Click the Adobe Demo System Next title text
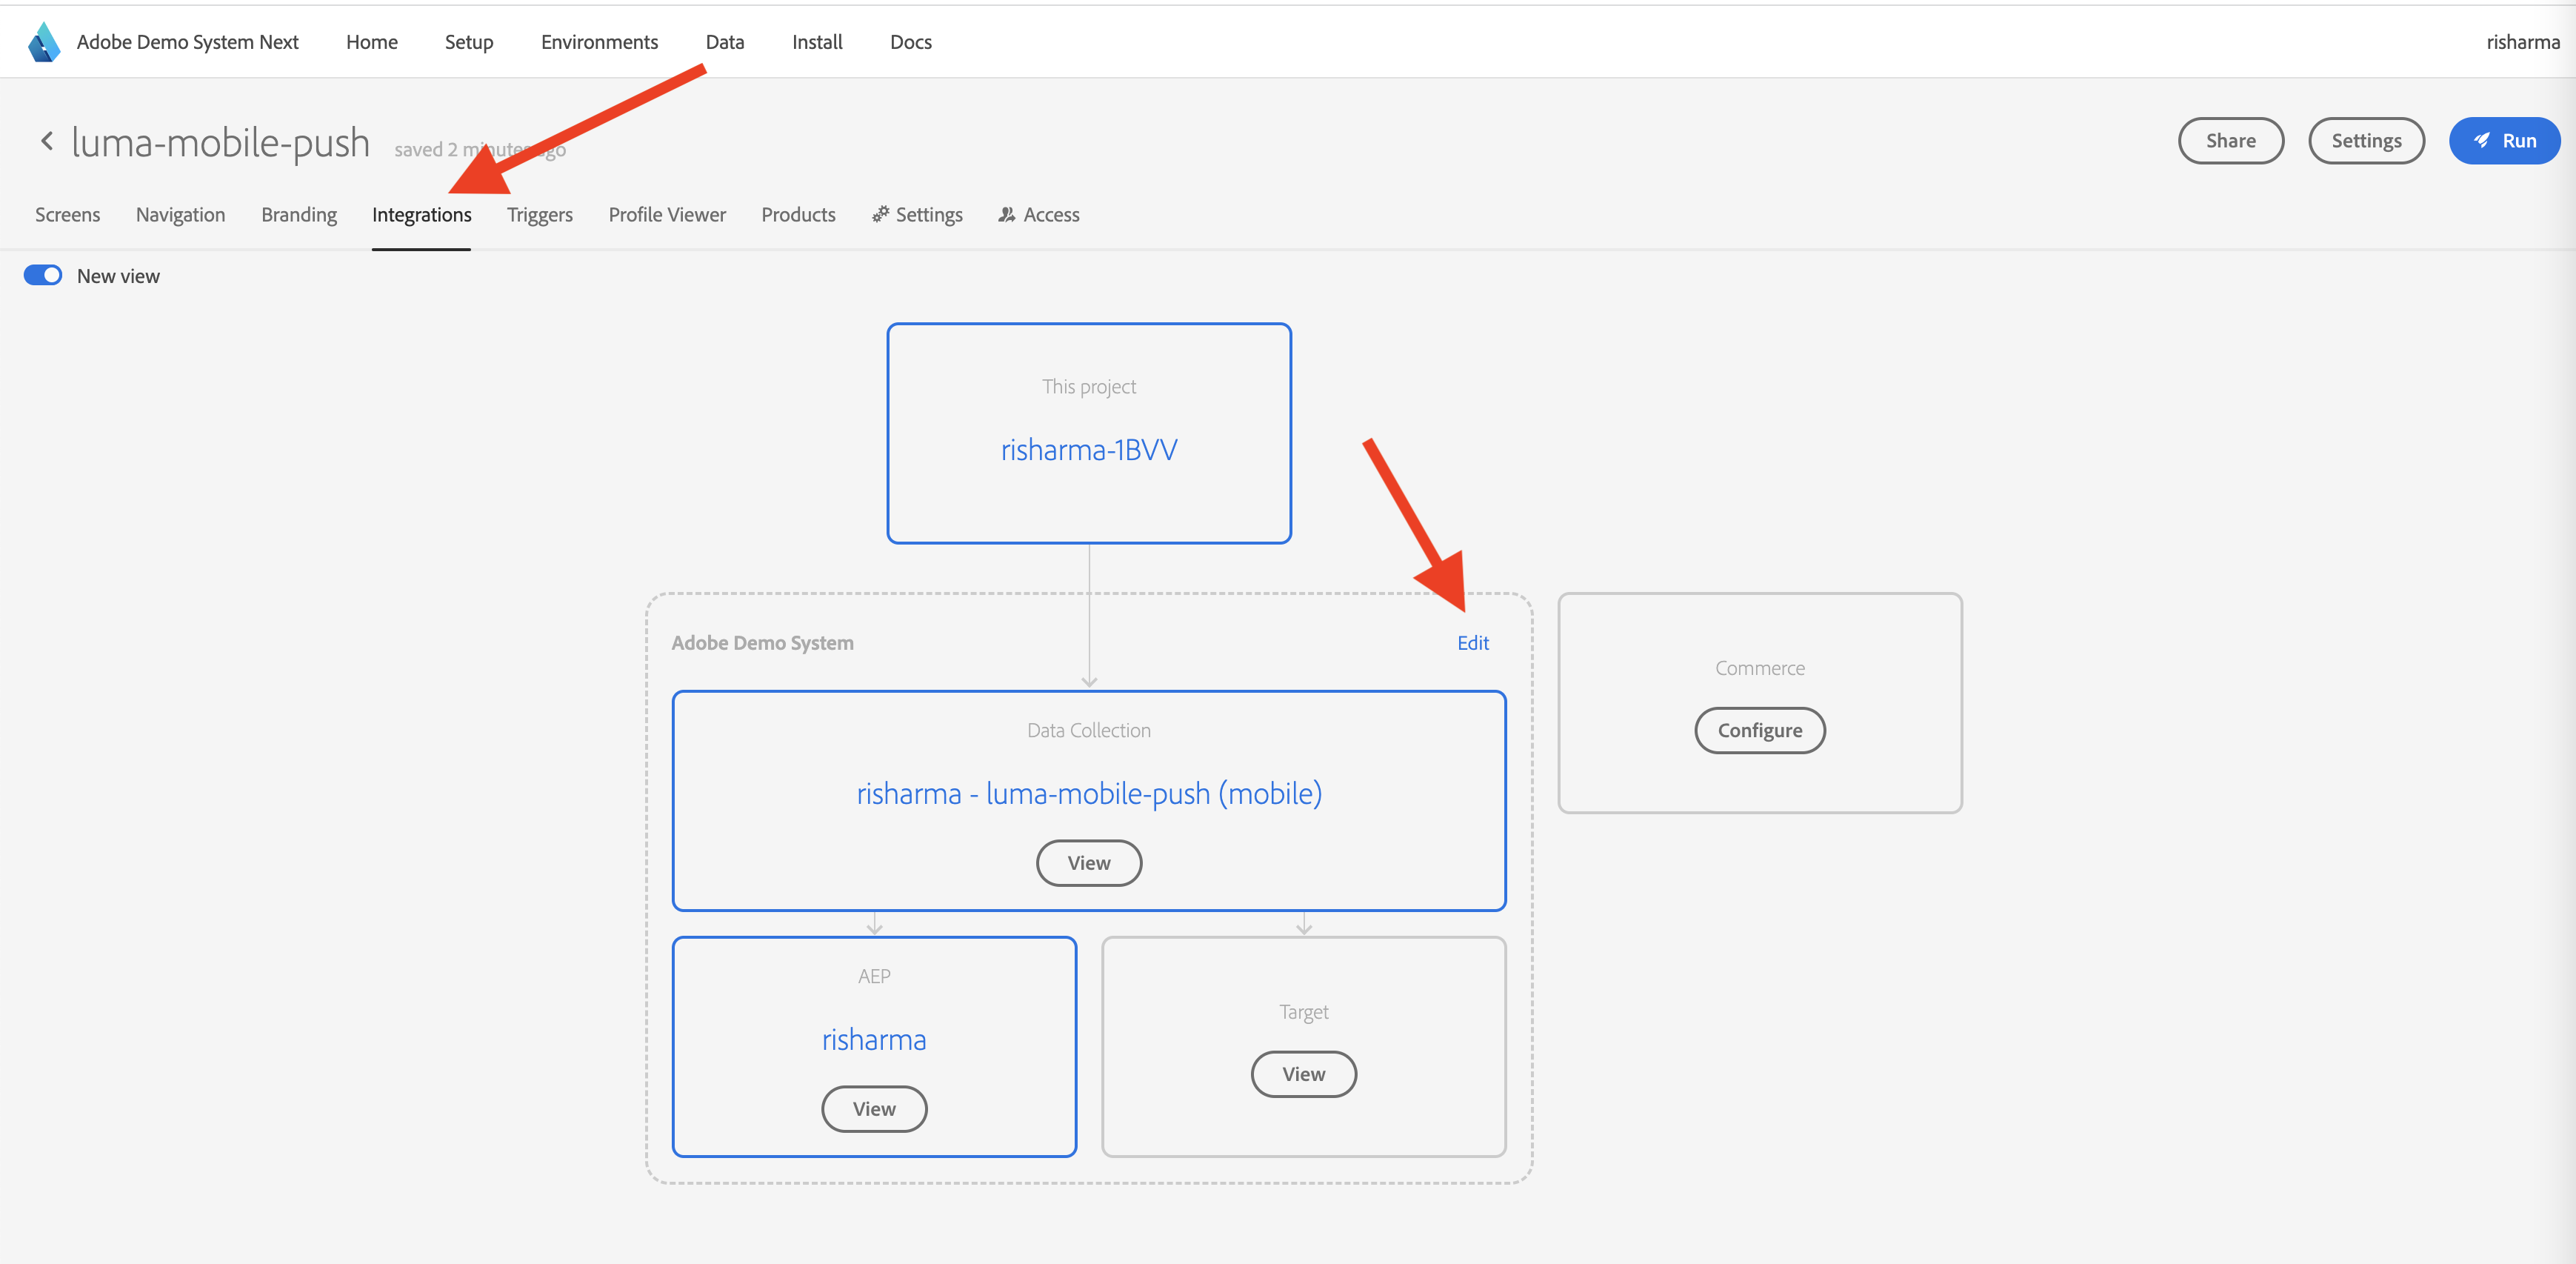The image size is (2576, 1264). (x=188, y=42)
